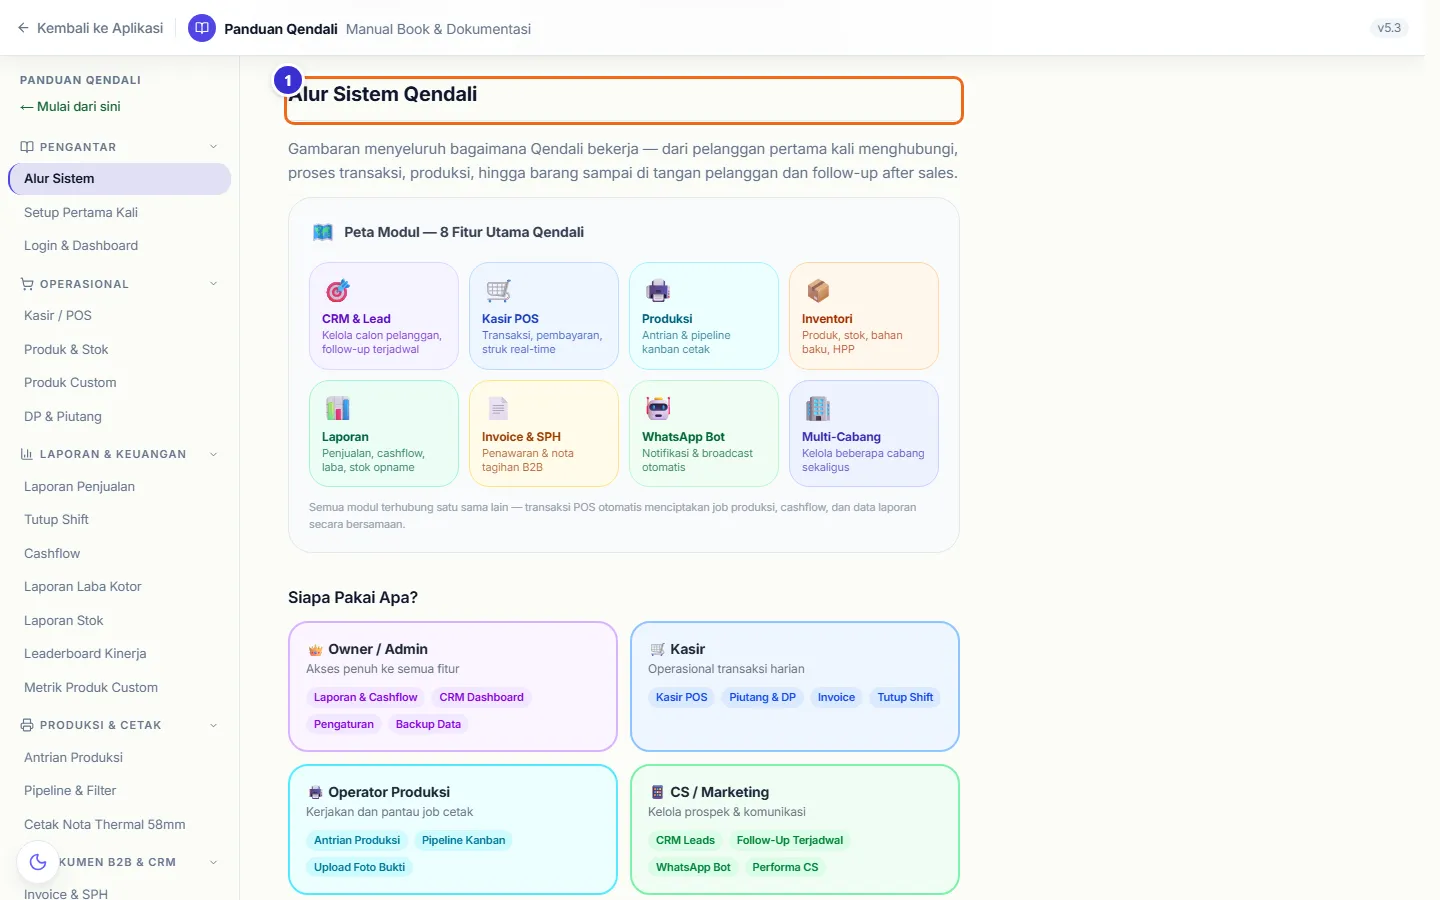Click the Invoice & SPH document icon
1440x900 pixels.
pyautogui.click(x=498, y=409)
